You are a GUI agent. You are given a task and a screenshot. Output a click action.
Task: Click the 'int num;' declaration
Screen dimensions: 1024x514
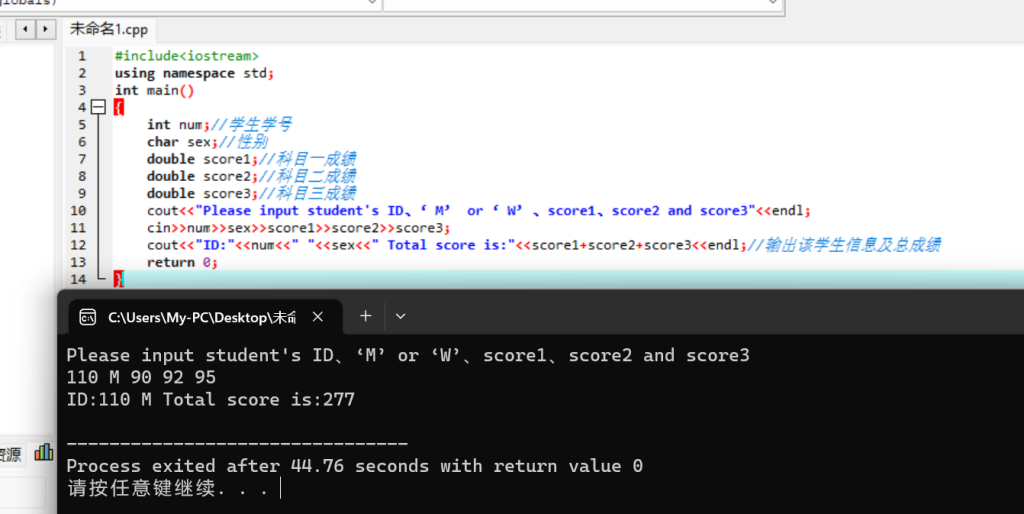click(x=178, y=125)
